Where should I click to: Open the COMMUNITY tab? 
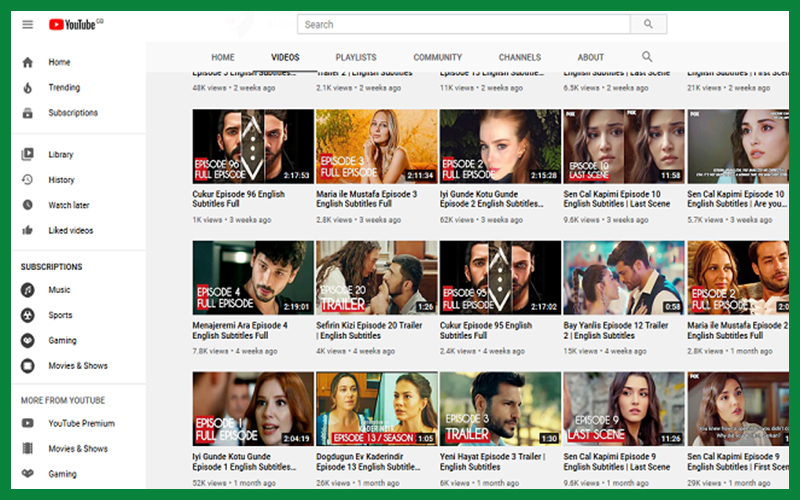[437, 57]
